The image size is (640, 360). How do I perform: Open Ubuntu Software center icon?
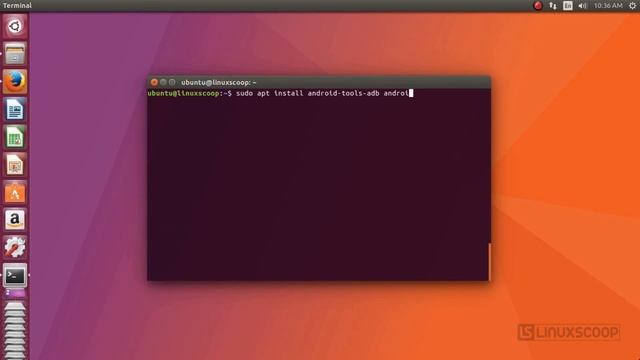tap(15, 192)
